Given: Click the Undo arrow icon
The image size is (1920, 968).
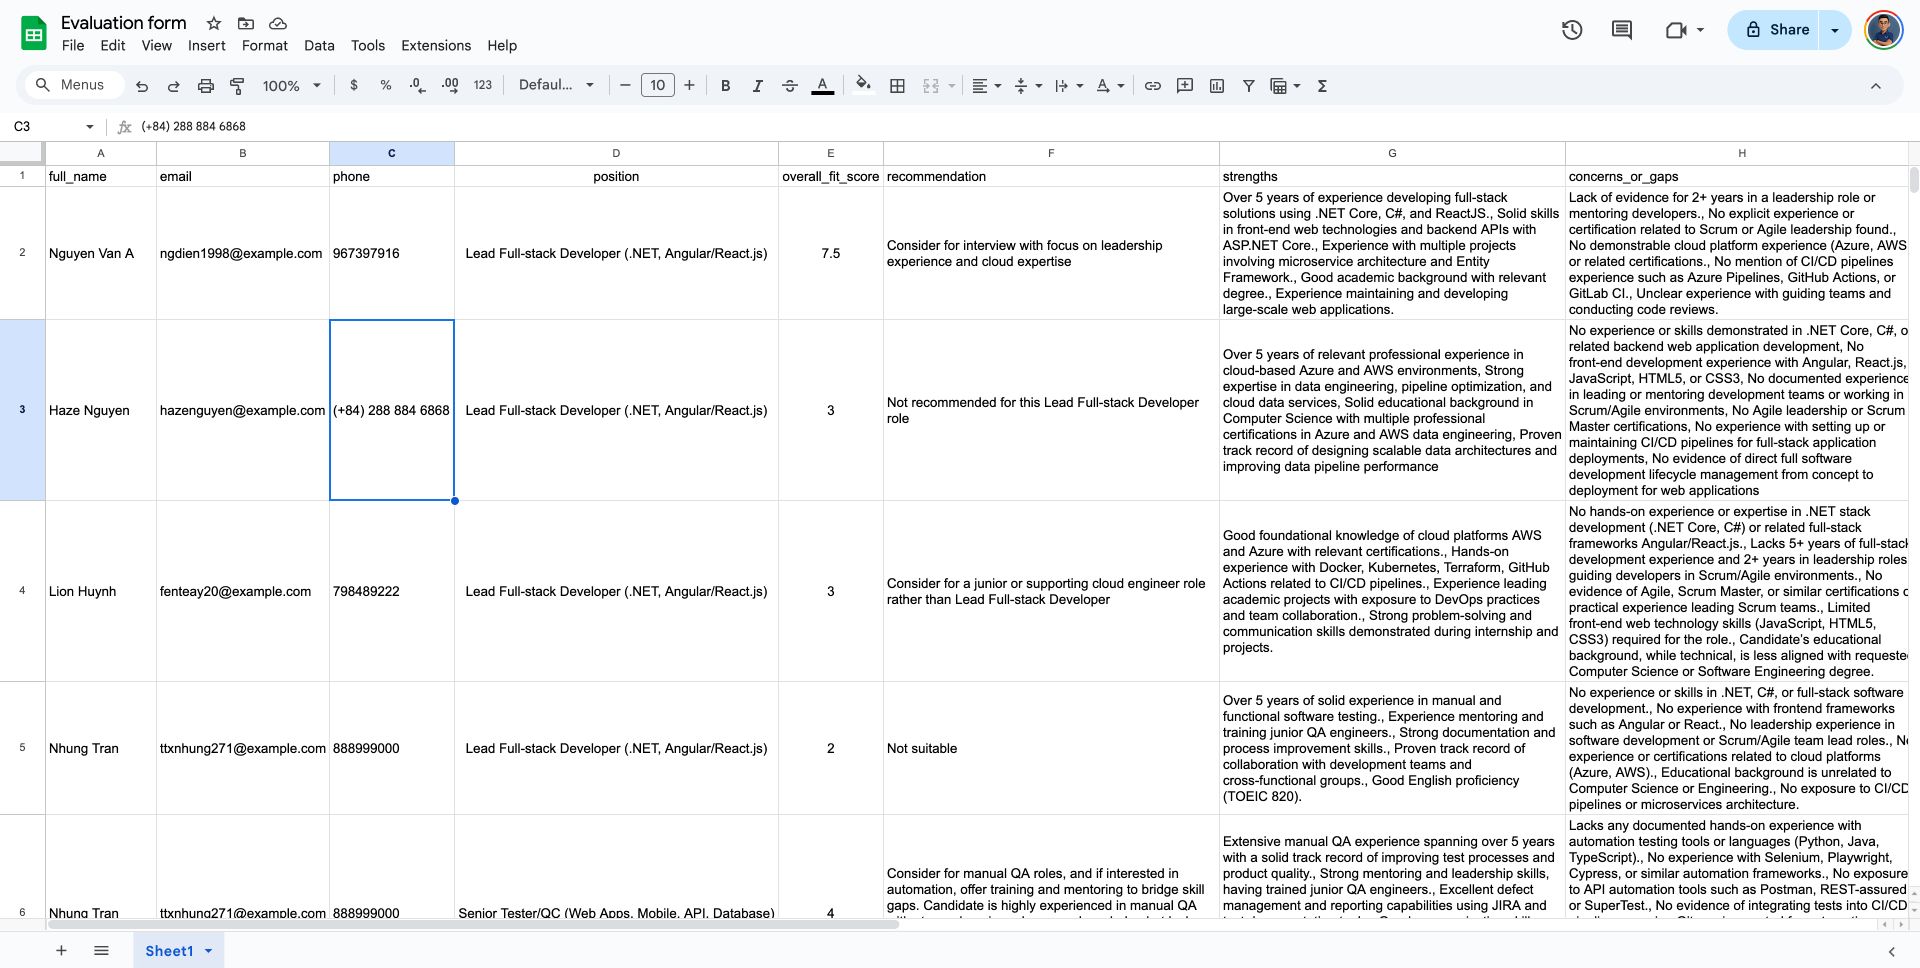Looking at the screenshot, I should click(x=142, y=86).
